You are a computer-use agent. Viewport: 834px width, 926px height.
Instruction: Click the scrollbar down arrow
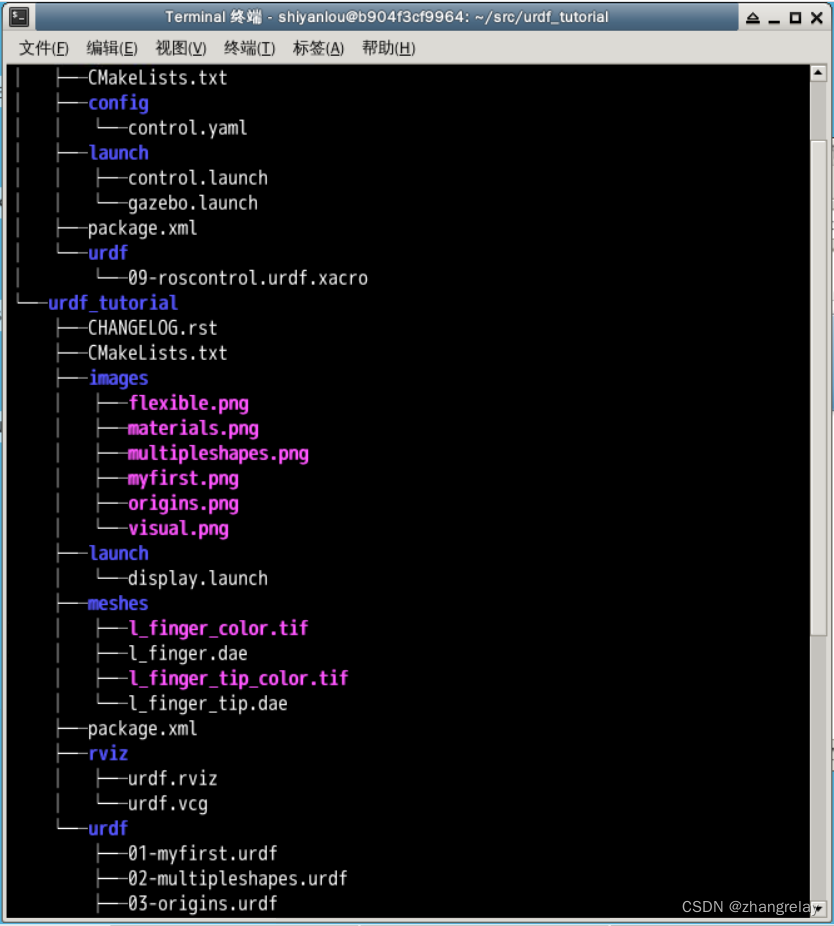818,911
